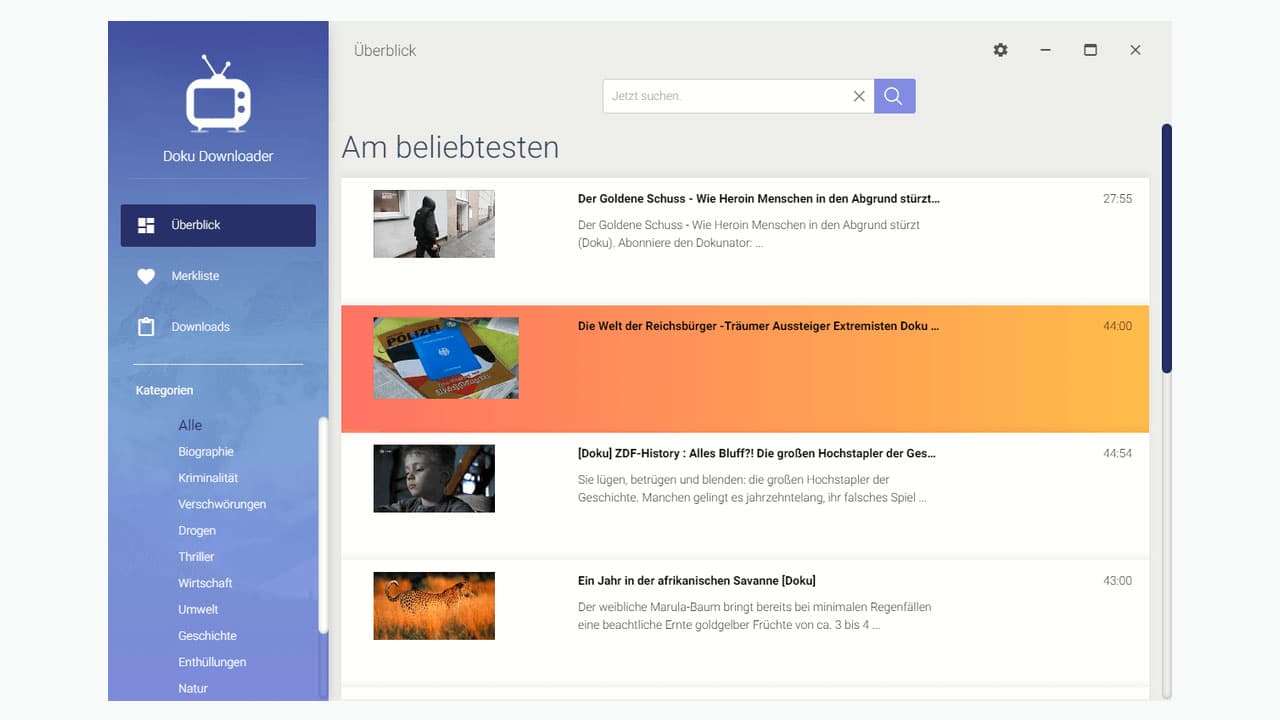Open the Drogen category
The height and width of the screenshot is (720, 1280).
tap(197, 530)
